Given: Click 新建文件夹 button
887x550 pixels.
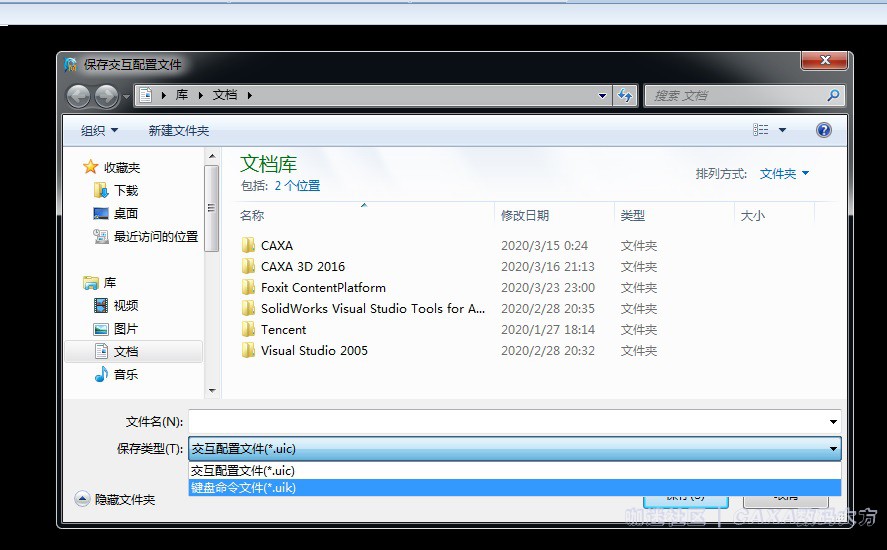Looking at the screenshot, I should tap(178, 131).
